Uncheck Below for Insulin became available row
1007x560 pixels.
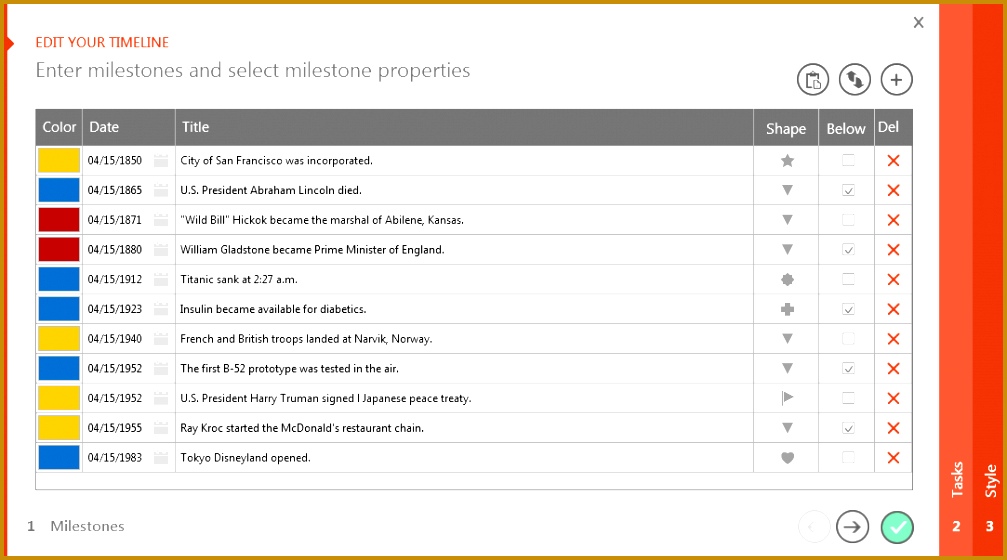point(848,309)
